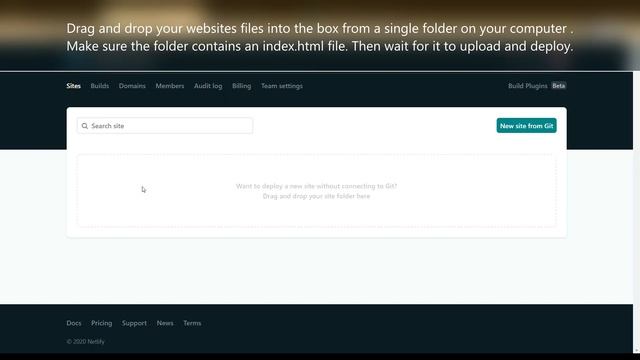Open the Domains tab
The width and height of the screenshot is (640, 360).
coord(132,86)
